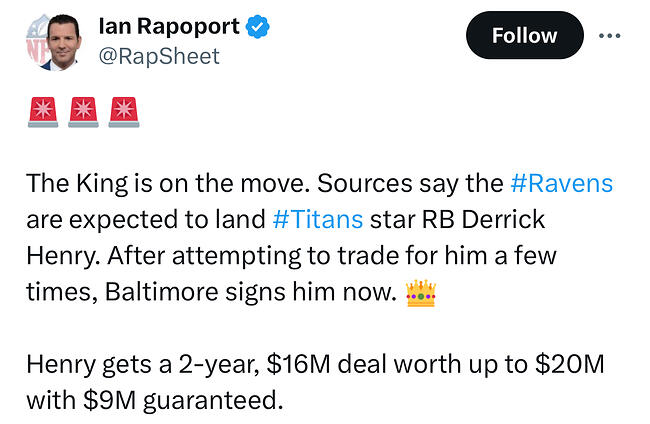Click the middle red siren emoji
The width and height of the screenshot is (650, 424).
82,112
